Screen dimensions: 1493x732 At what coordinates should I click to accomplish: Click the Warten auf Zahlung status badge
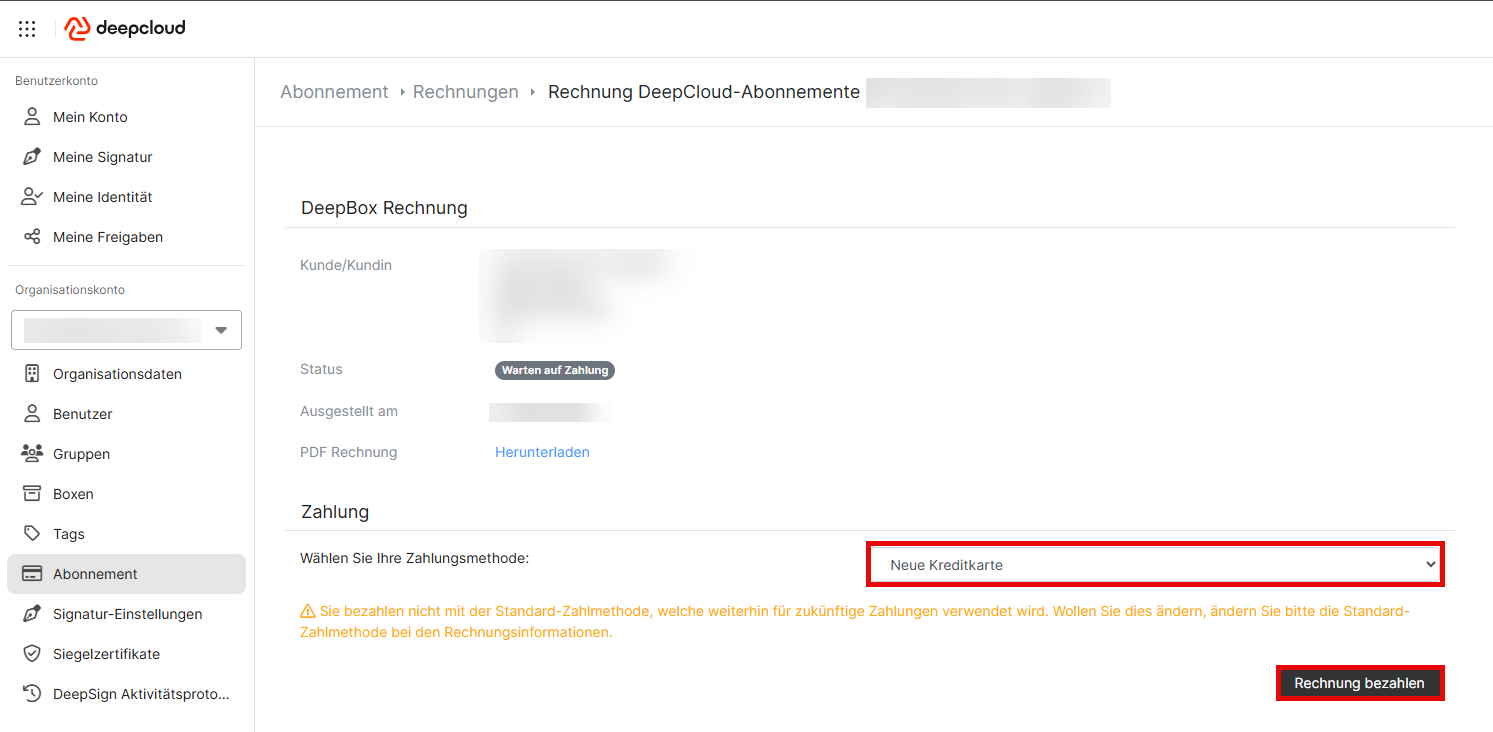coord(555,370)
